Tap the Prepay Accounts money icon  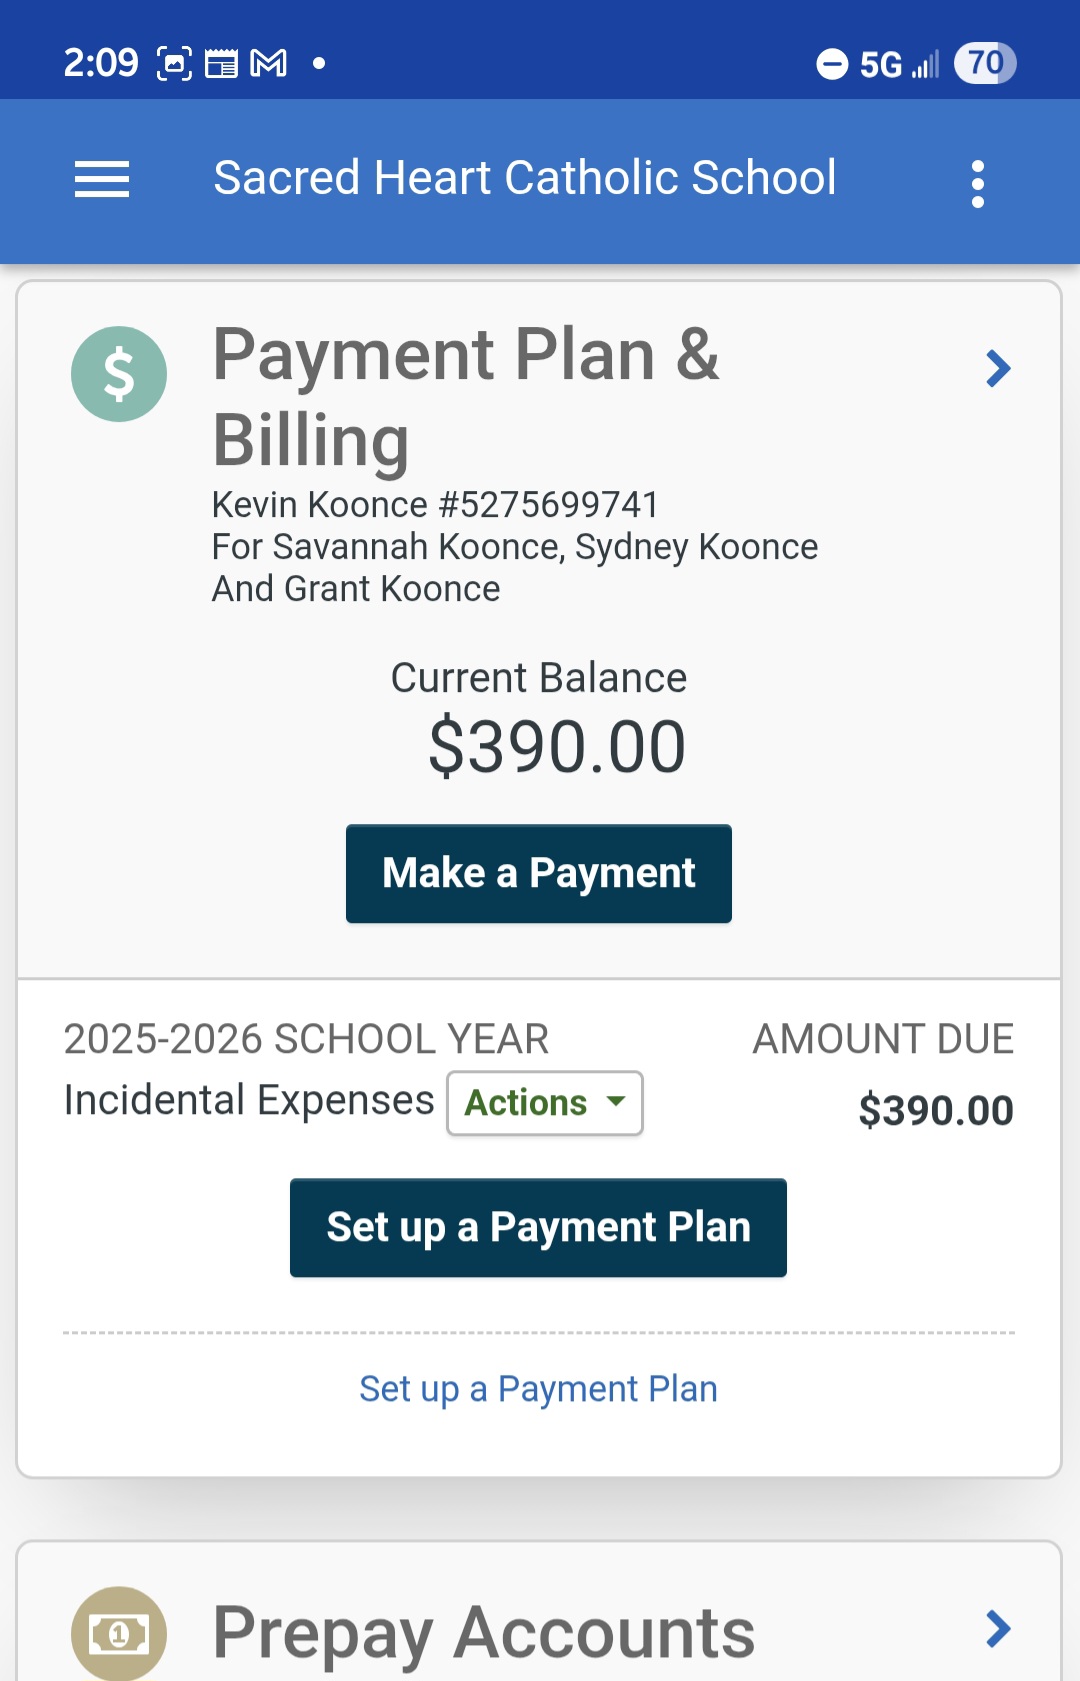[x=119, y=1634]
